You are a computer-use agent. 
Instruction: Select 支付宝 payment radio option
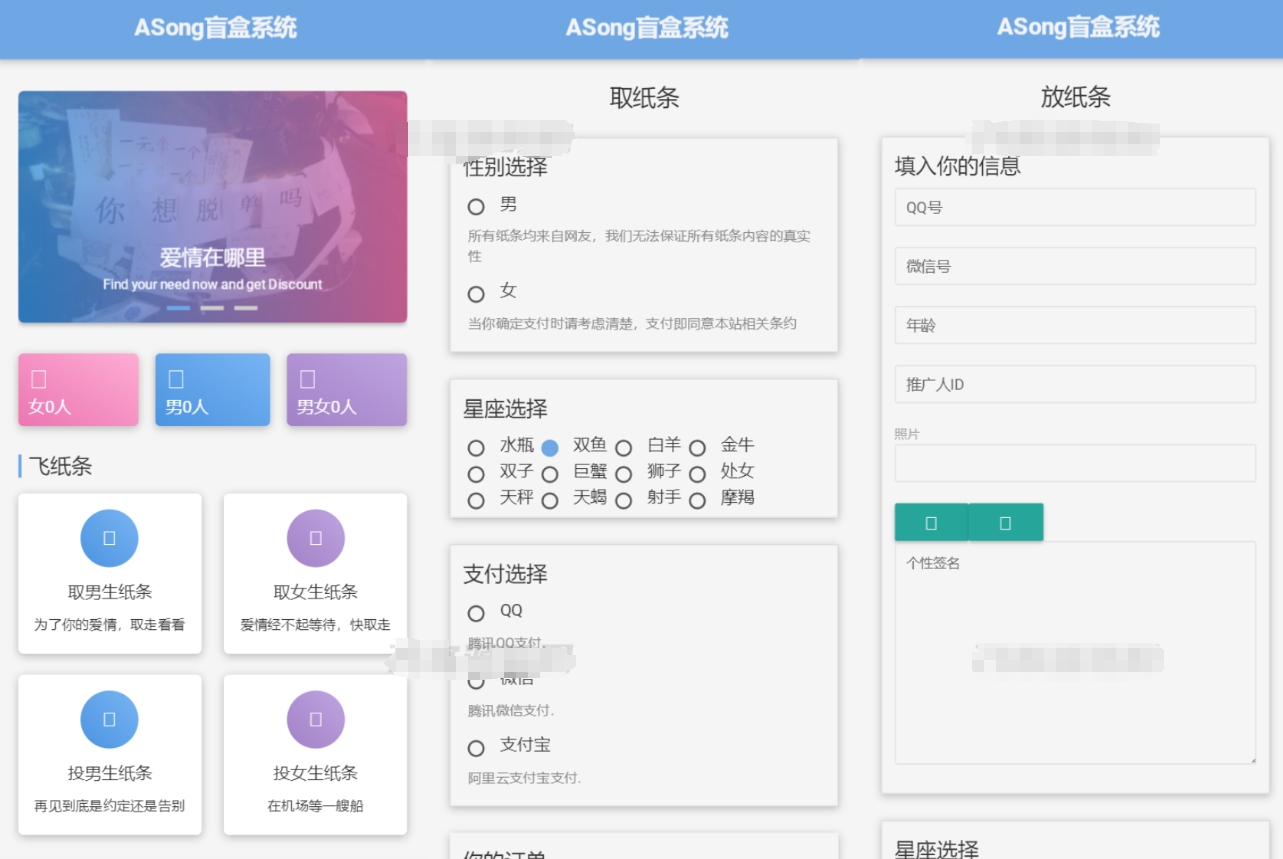tap(476, 747)
